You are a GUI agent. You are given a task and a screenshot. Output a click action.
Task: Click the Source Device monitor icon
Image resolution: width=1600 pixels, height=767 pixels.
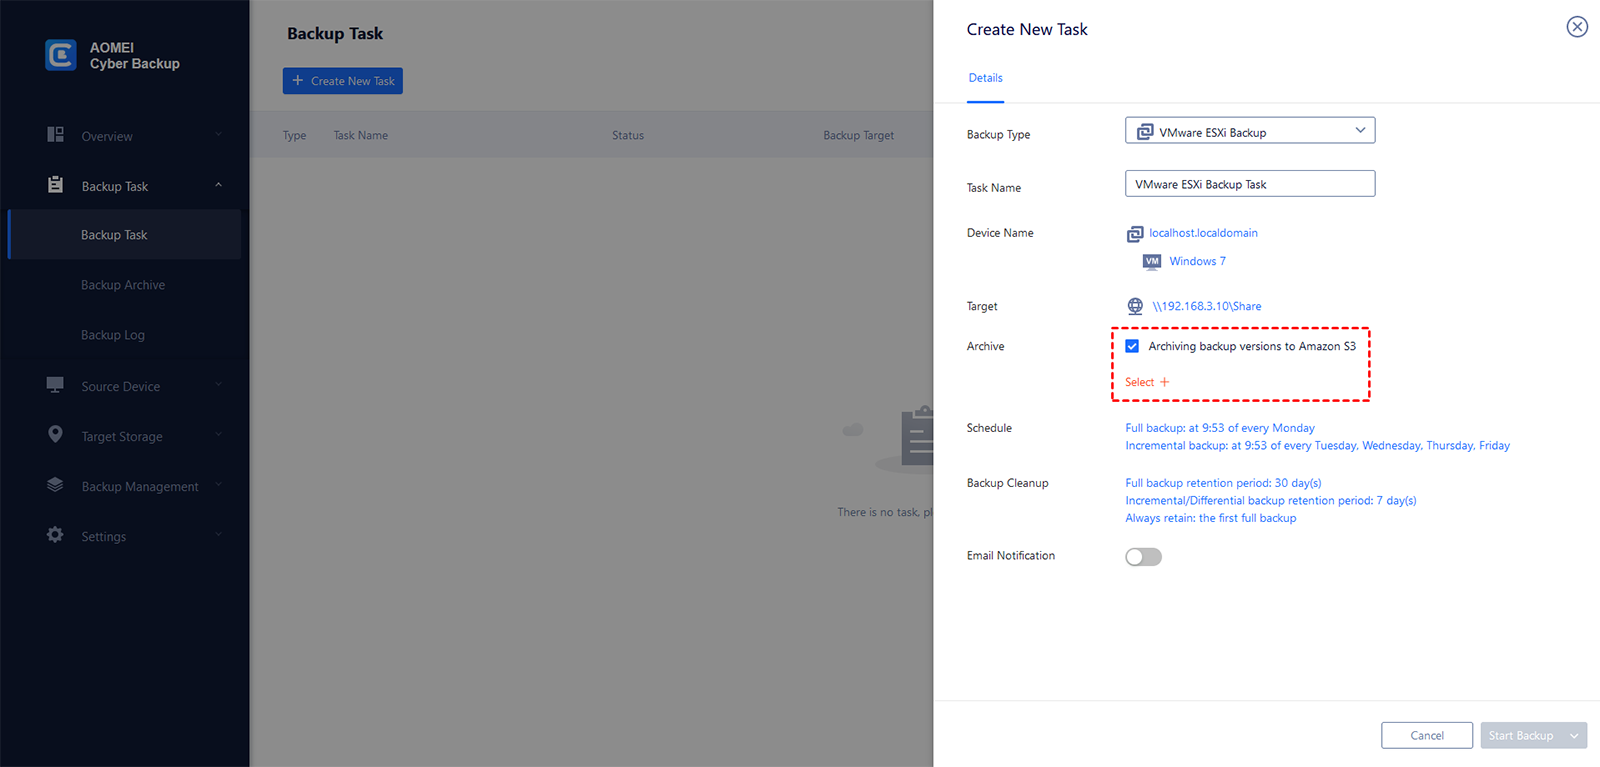coord(55,385)
